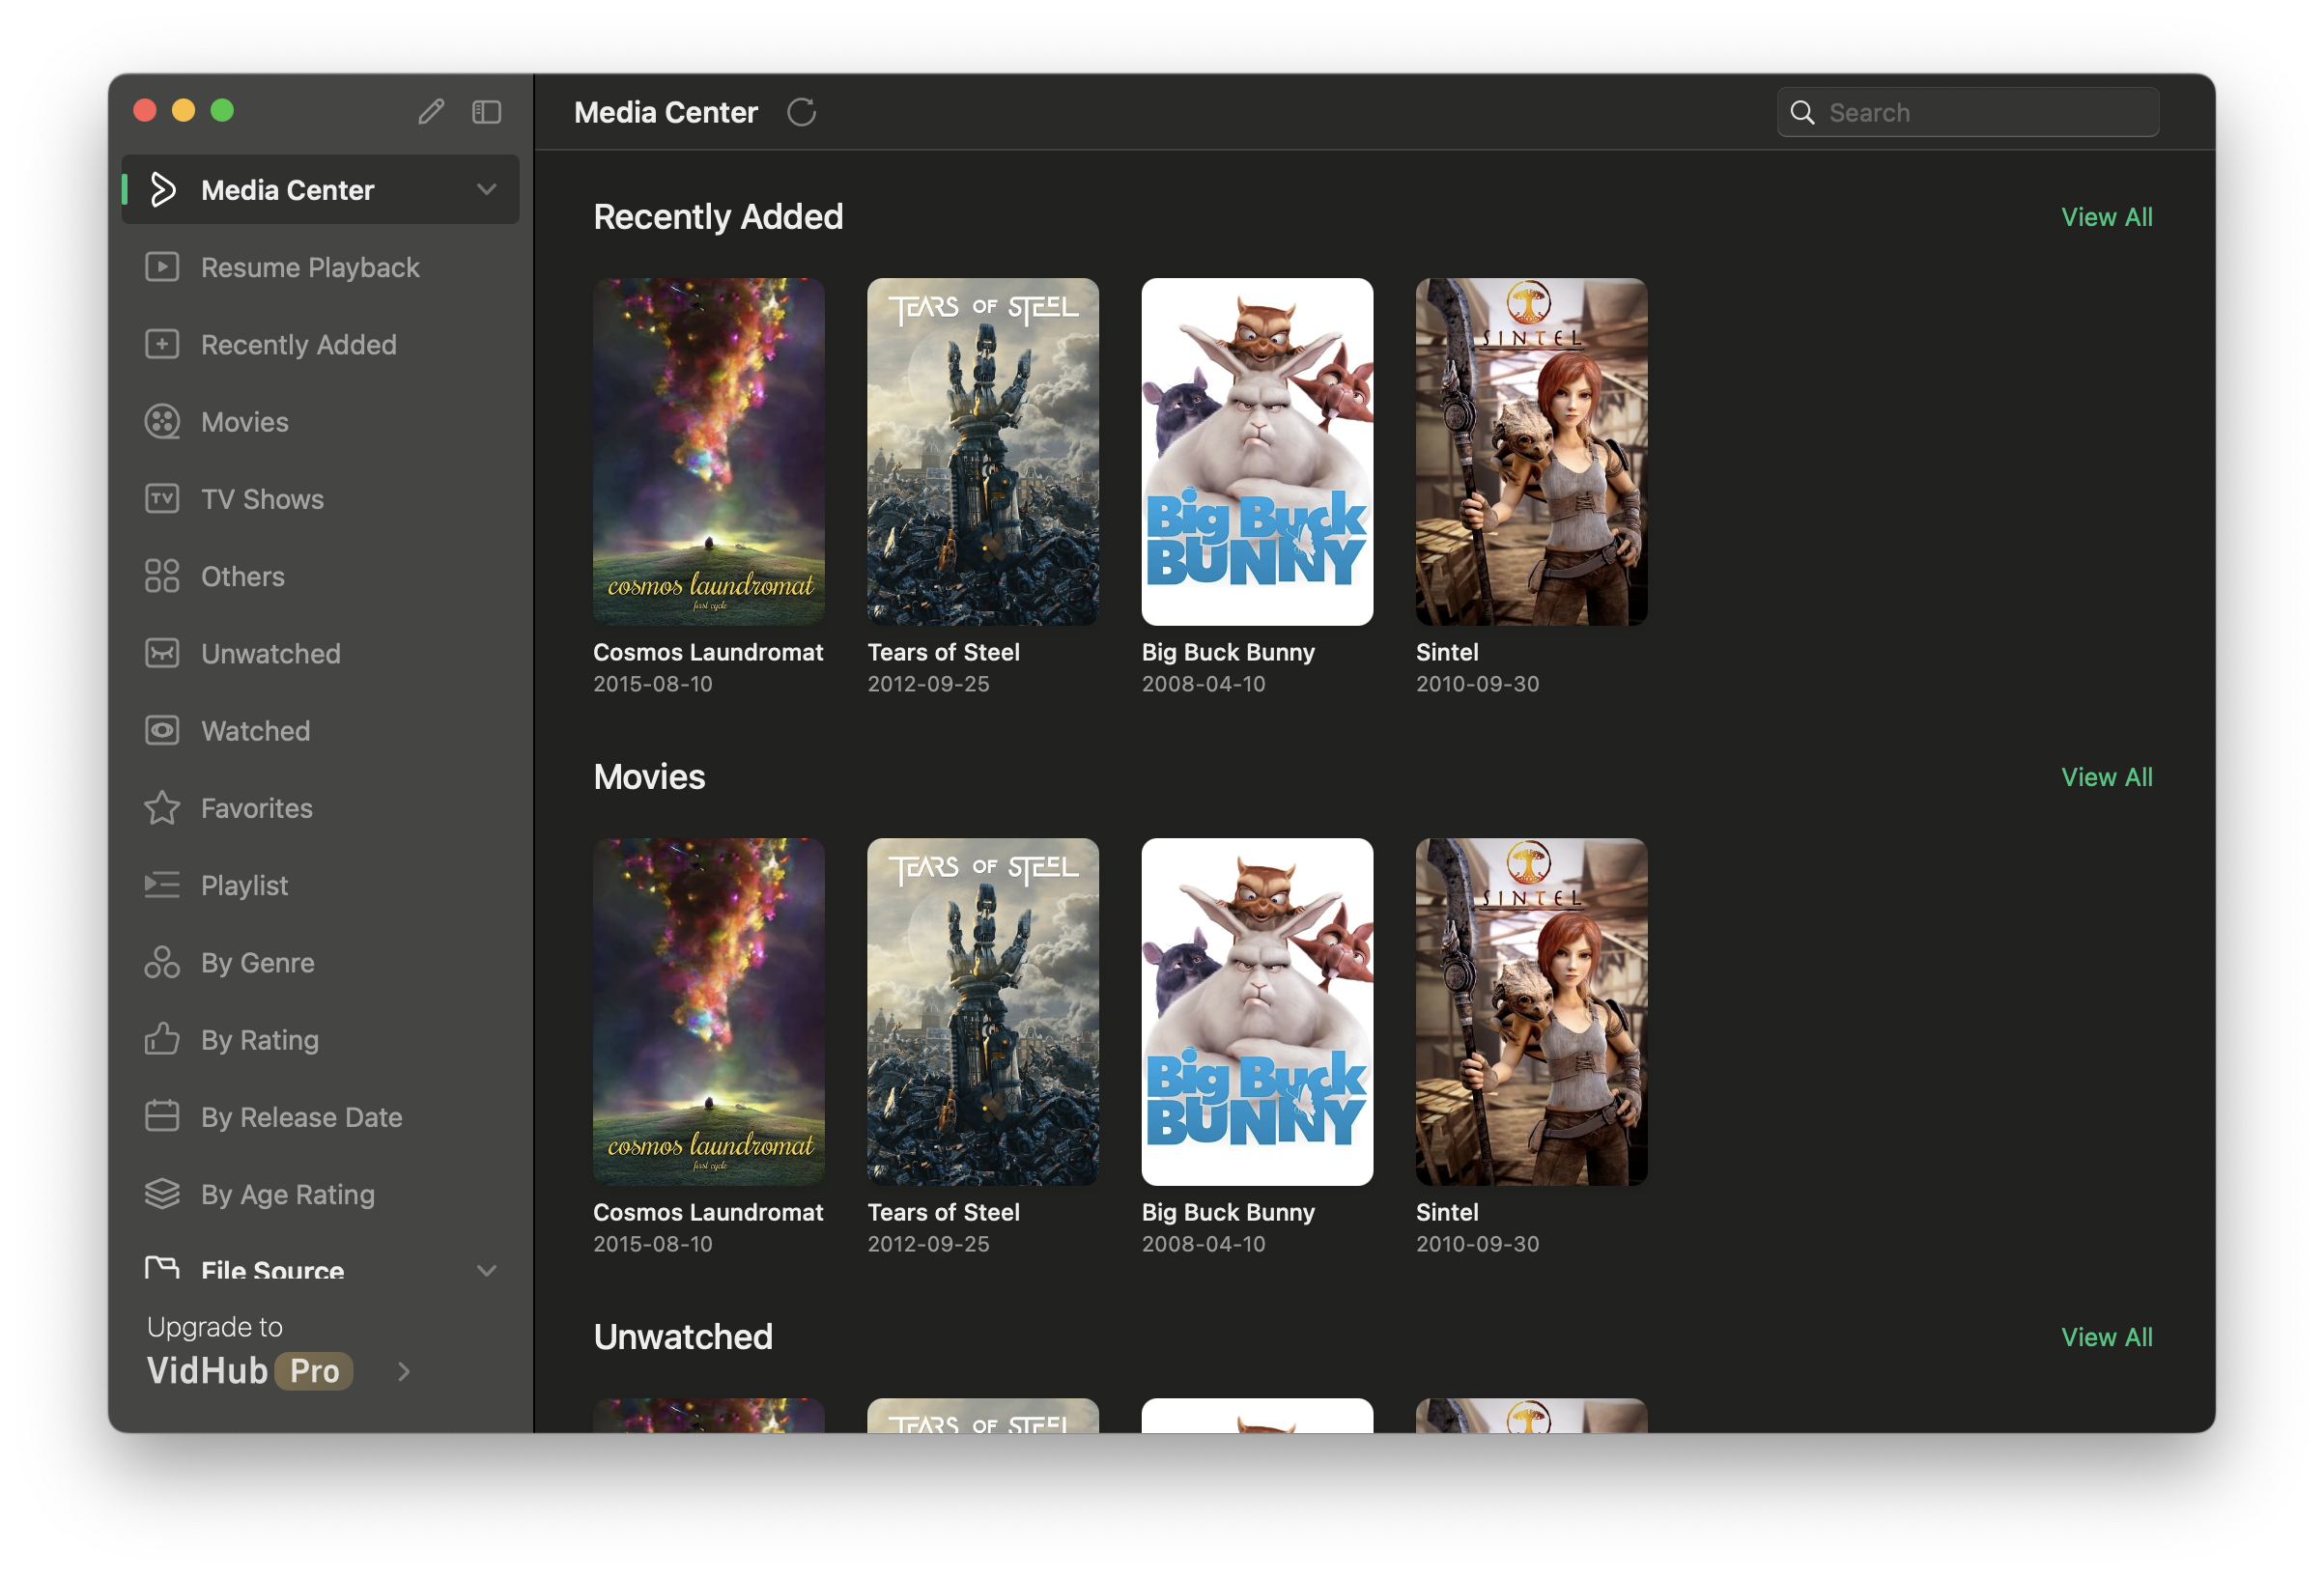Click the Others grid icon

162,576
